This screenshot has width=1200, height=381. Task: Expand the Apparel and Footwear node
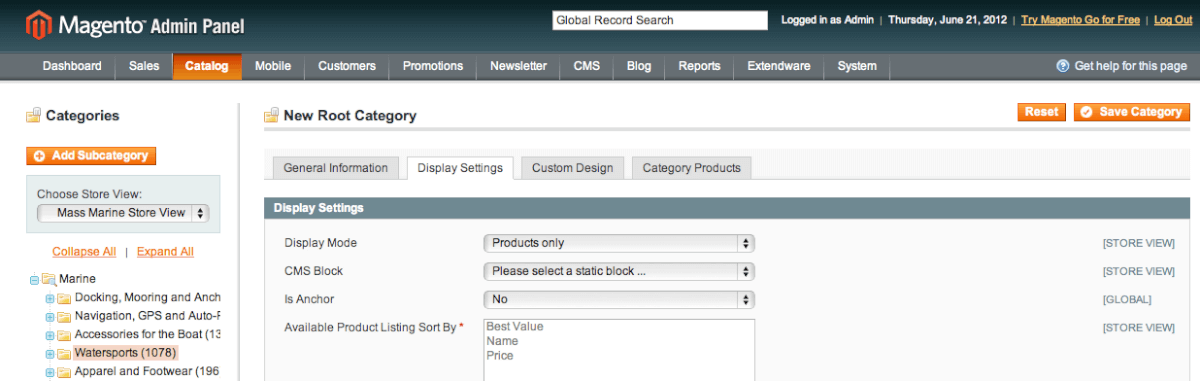pyautogui.click(x=50, y=373)
